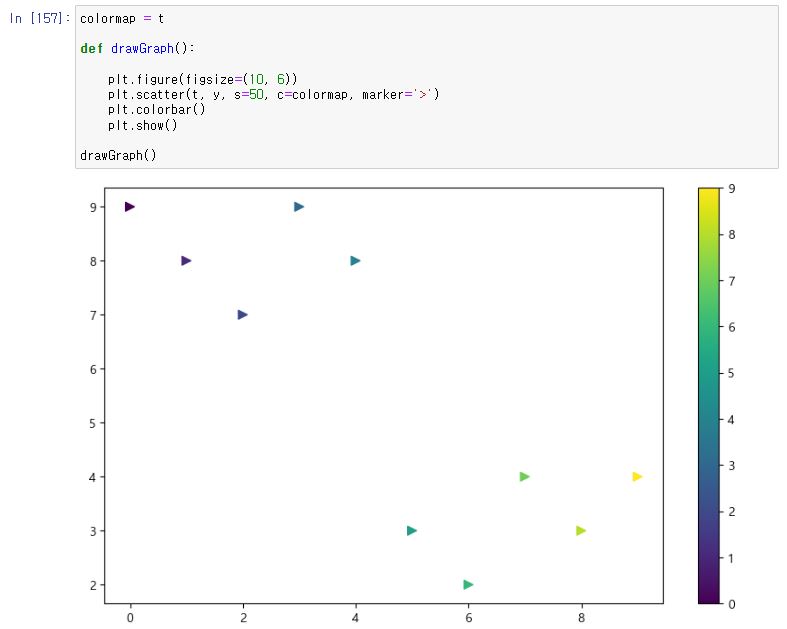Click the colorbar tick label 5
This screenshot has height=629, width=787.
(731, 373)
